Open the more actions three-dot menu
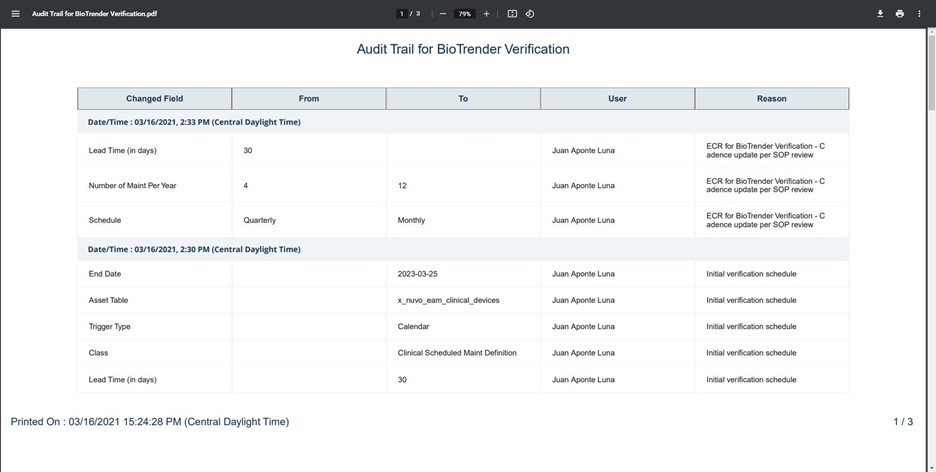Image resolution: width=936 pixels, height=472 pixels. click(919, 14)
